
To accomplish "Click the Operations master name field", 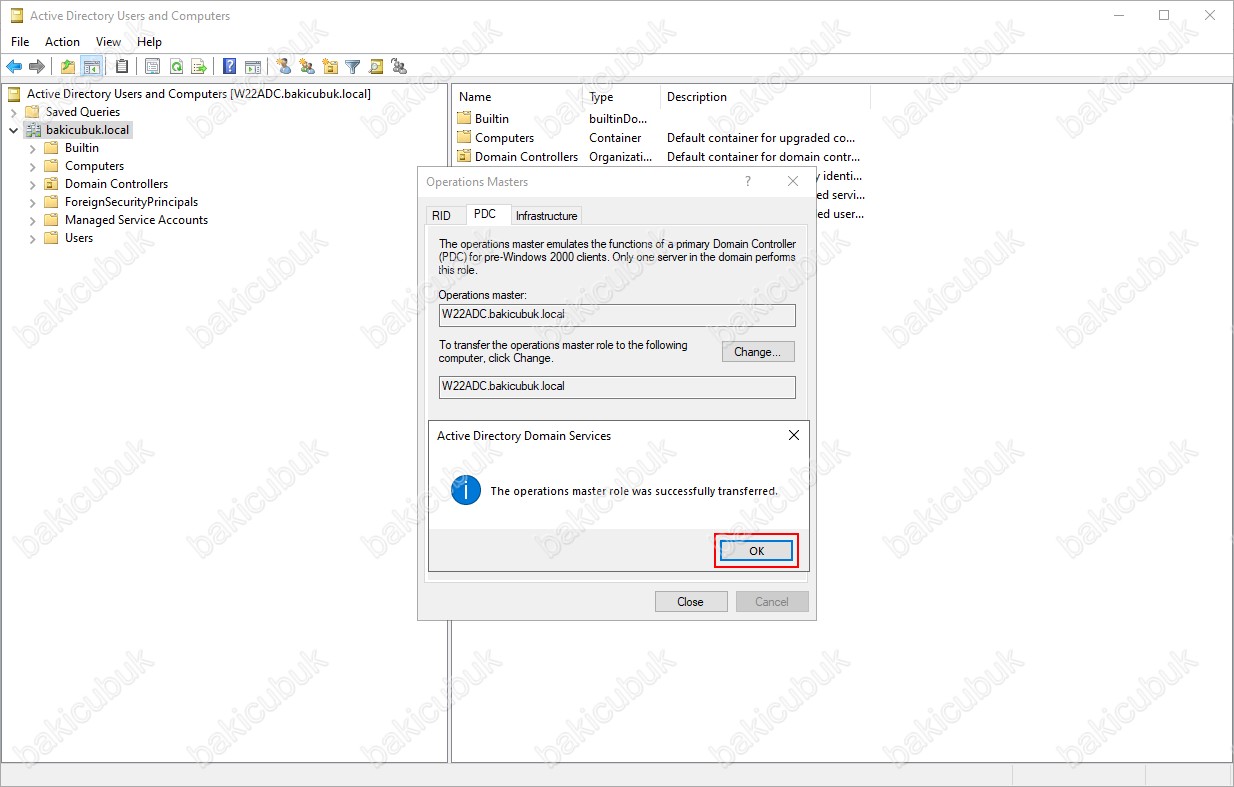I will (x=617, y=315).
